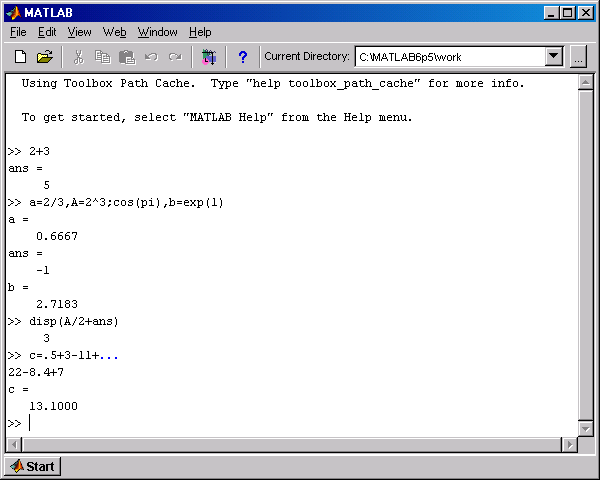Minimize the MATLAB window

point(551,13)
